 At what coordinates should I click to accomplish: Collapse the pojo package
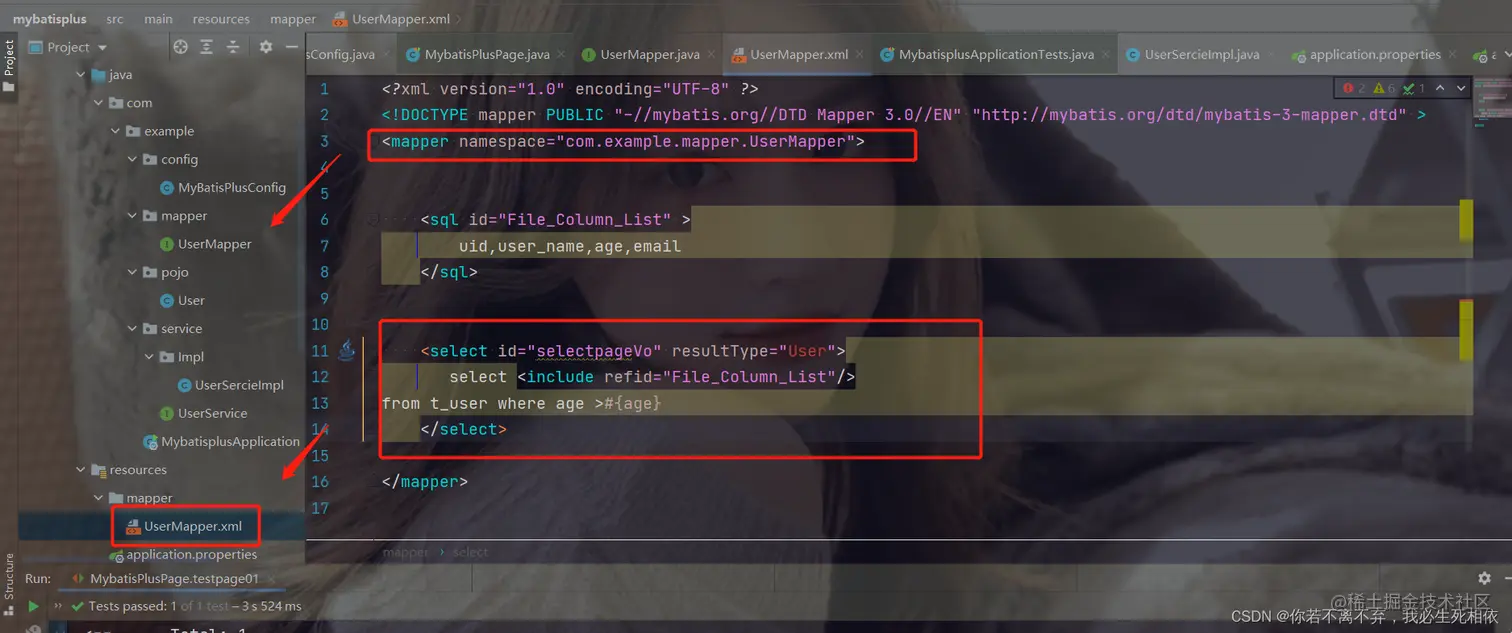point(133,272)
